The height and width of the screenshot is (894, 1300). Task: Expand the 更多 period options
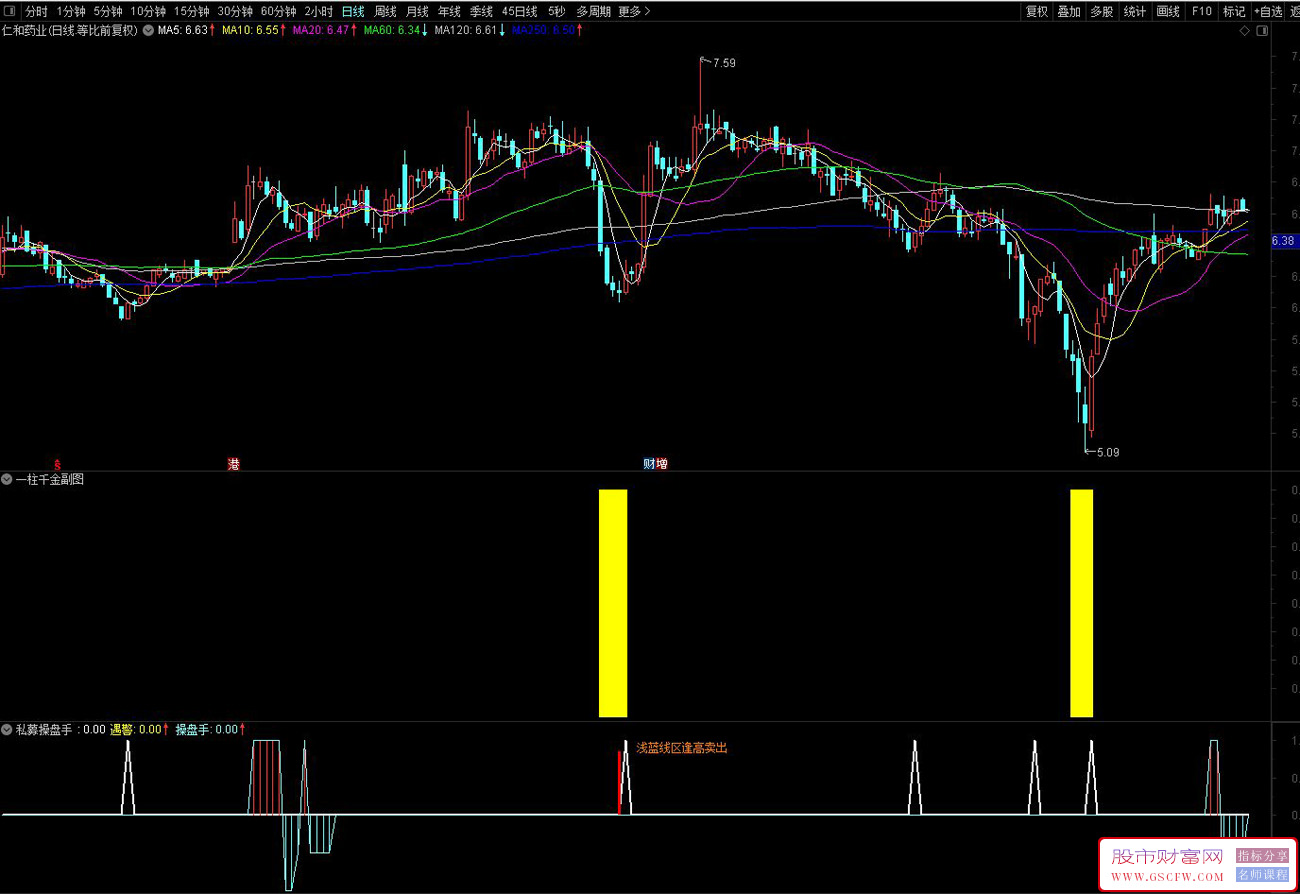(x=634, y=12)
